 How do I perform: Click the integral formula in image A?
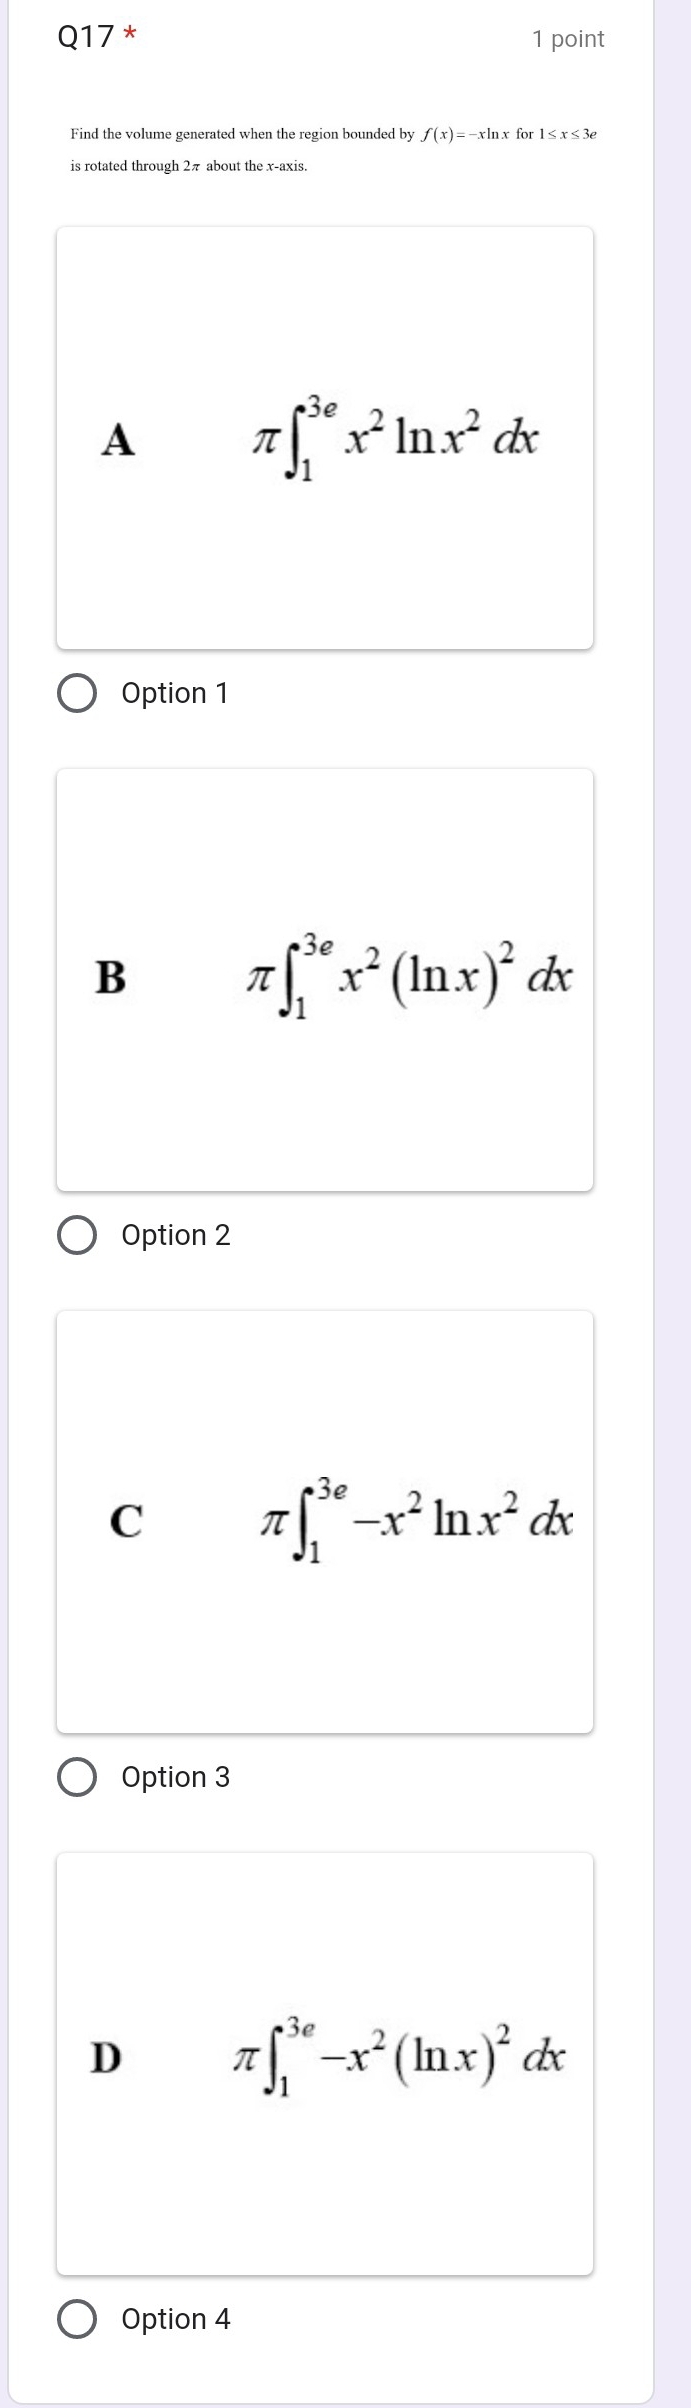pyautogui.click(x=395, y=438)
